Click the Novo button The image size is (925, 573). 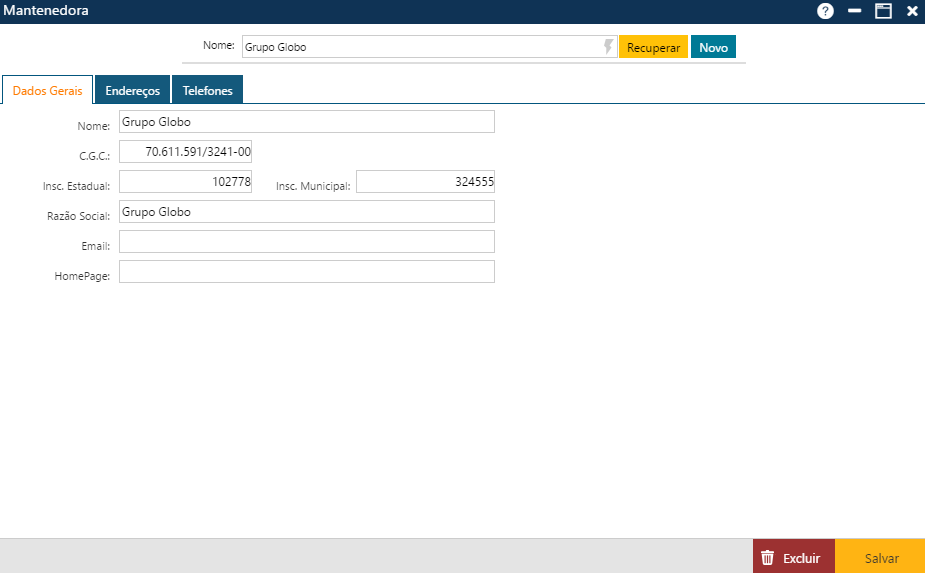(713, 47)
